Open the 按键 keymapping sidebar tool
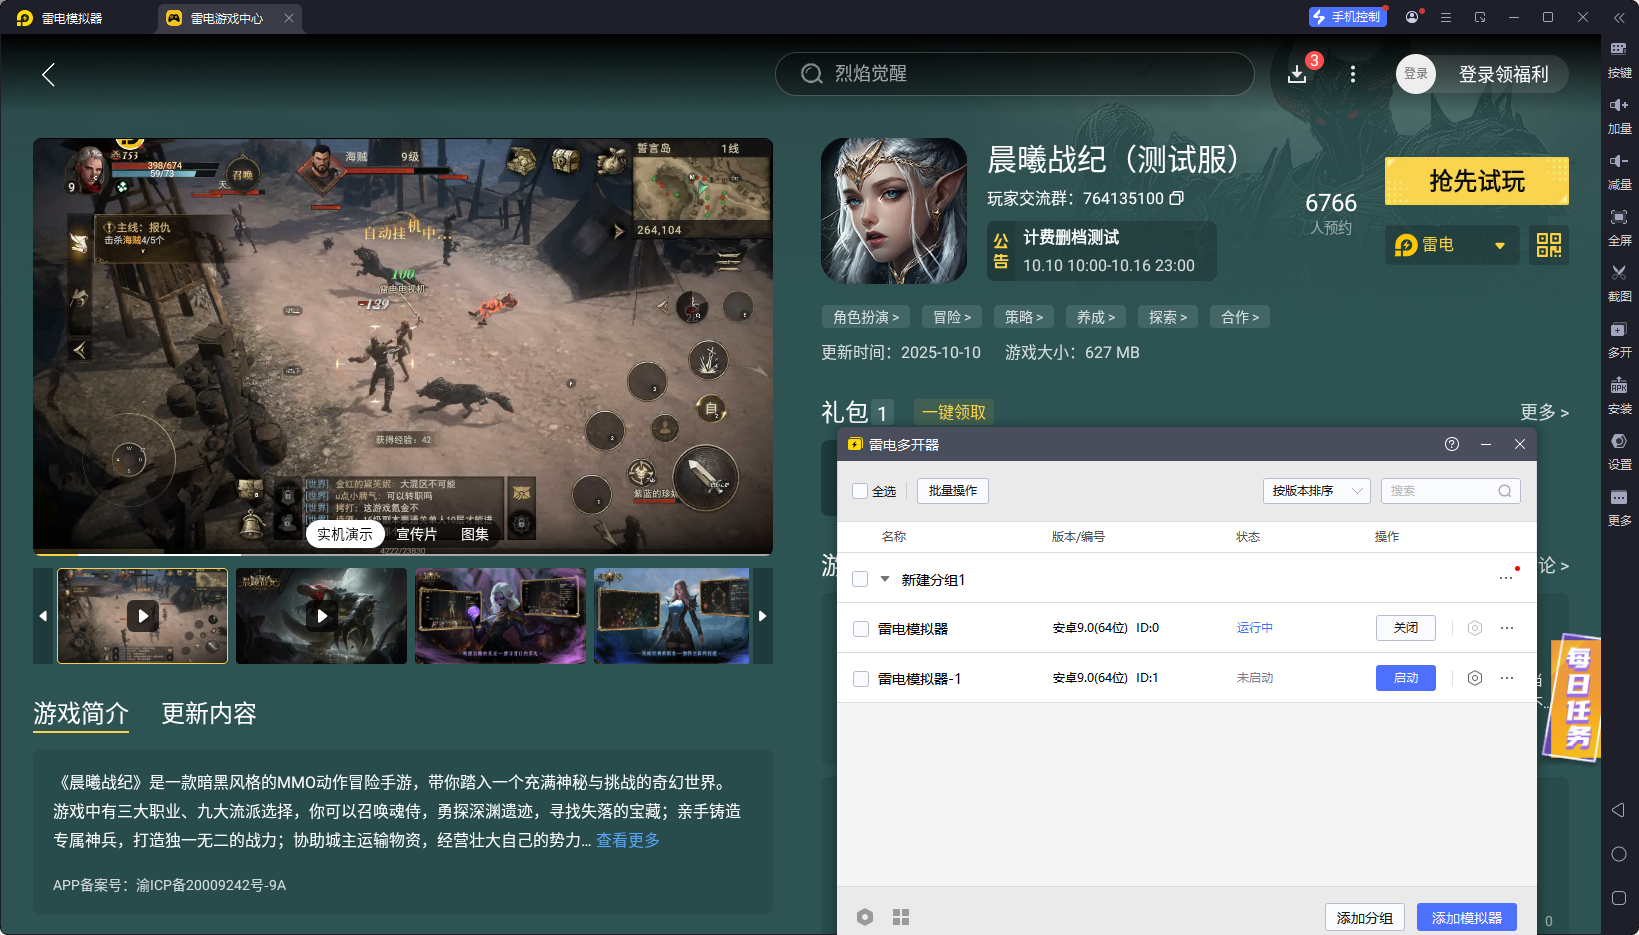The height and width of the screenshot is (935, 1639). 1619,59
